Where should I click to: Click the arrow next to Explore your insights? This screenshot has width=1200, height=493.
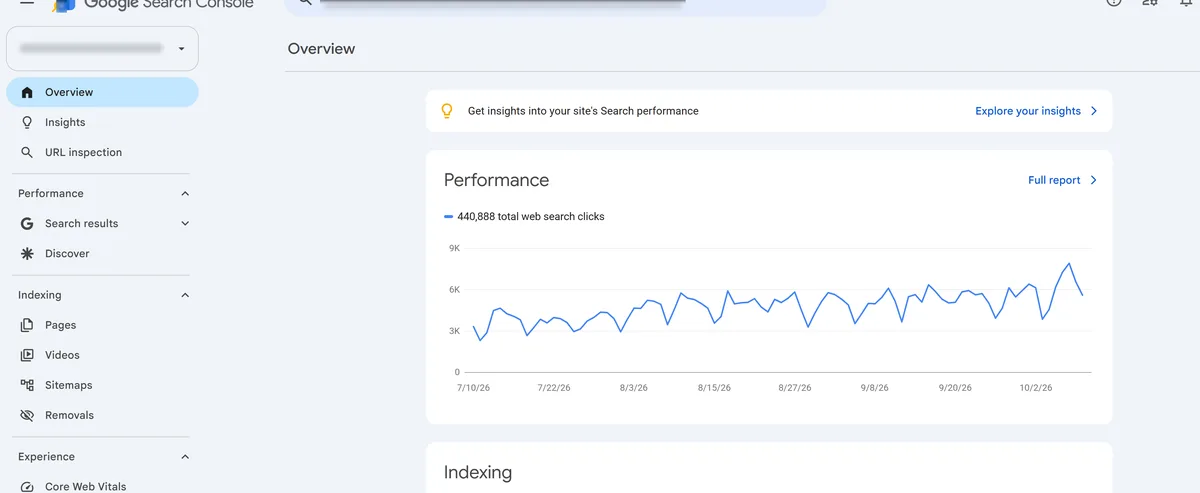click(x=1094, y=111)
